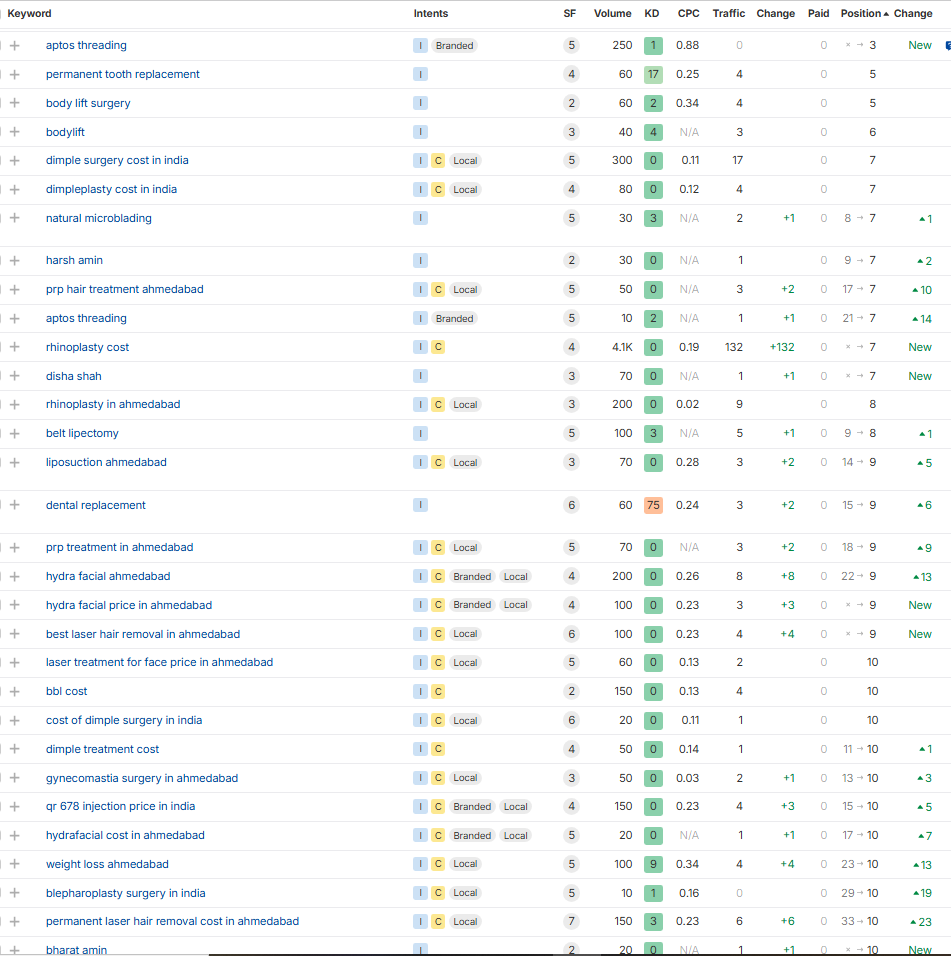Click SF badge showing 7 for permanent laser hair removal
The height and width of the screenshot is (956, 951).
click(x=571, y=921)
